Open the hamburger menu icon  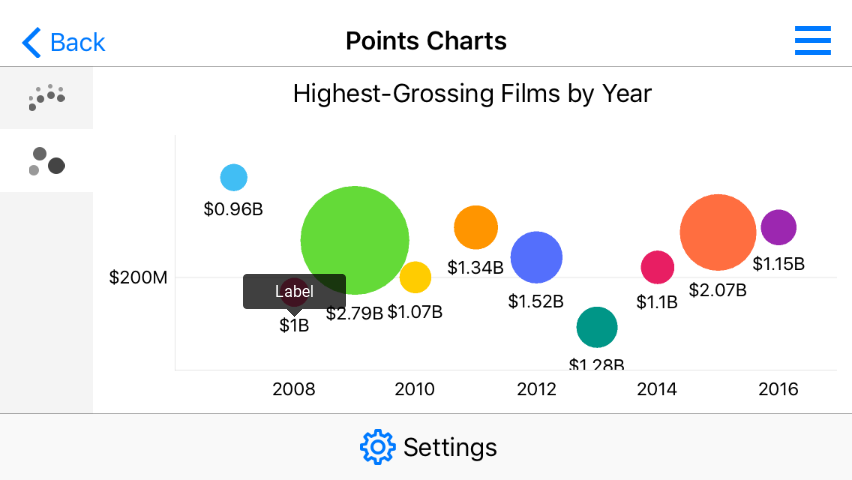(x=812, y=41)
